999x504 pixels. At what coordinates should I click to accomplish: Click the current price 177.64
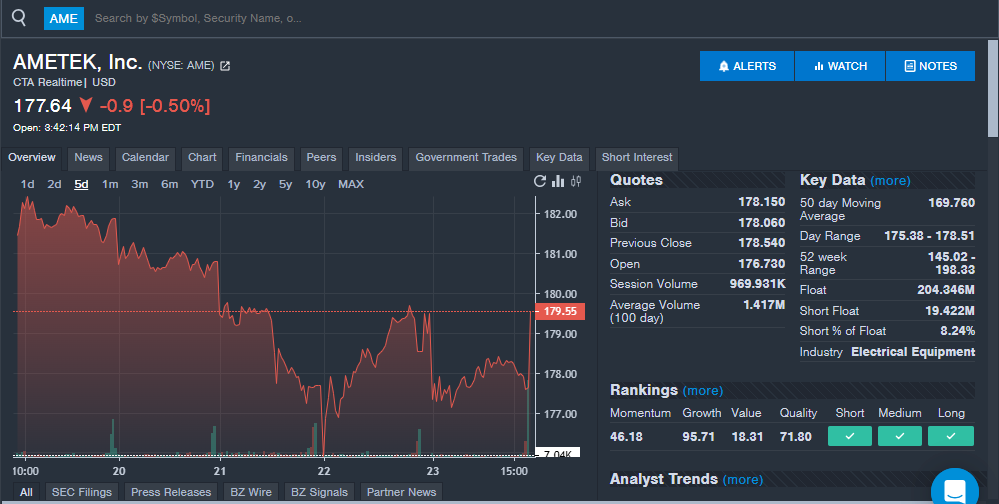click(43, 105)
